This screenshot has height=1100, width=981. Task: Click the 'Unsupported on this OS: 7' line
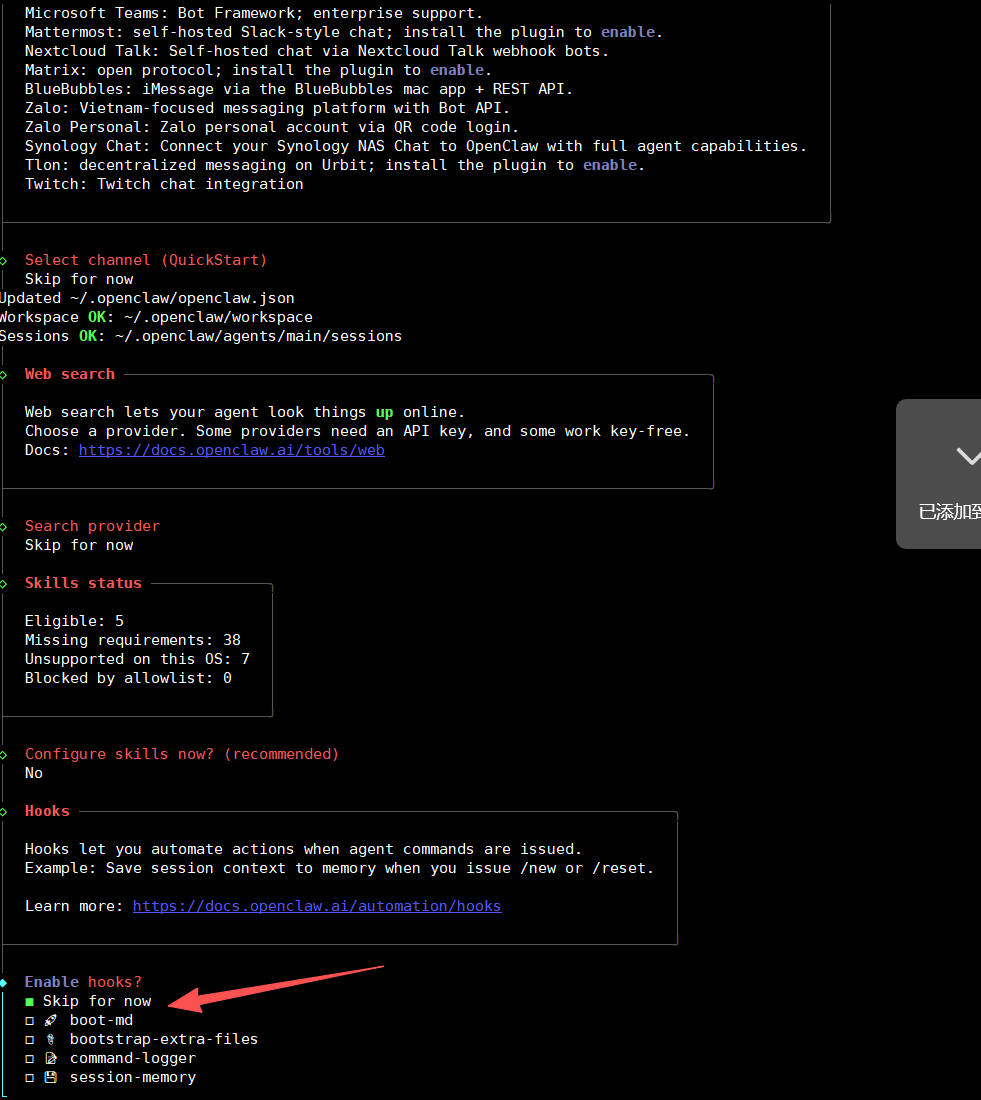137,659
